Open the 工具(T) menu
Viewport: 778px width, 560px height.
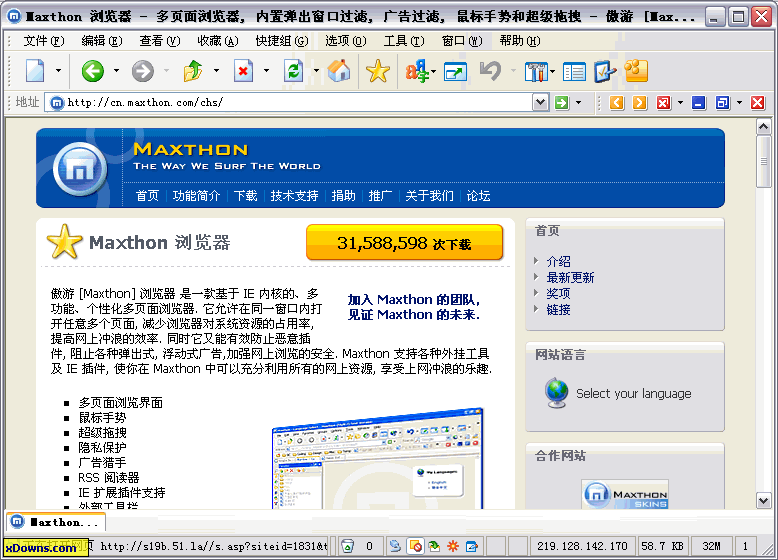click(x=404, y=41)
